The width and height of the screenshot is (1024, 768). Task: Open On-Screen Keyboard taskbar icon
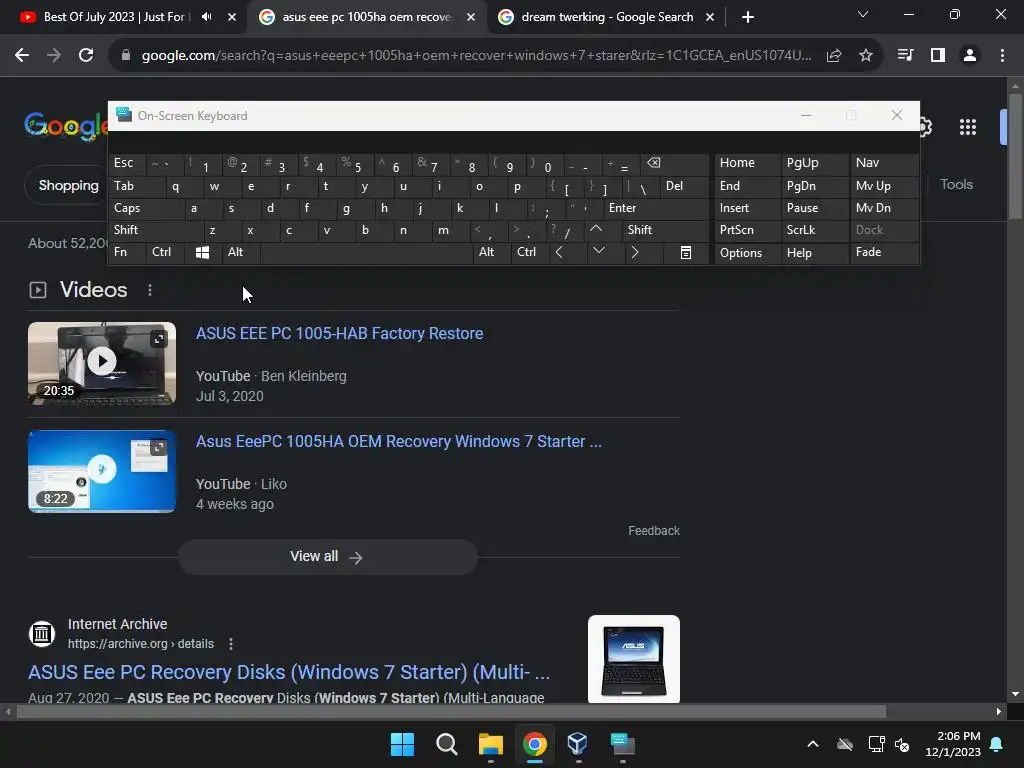622,744
